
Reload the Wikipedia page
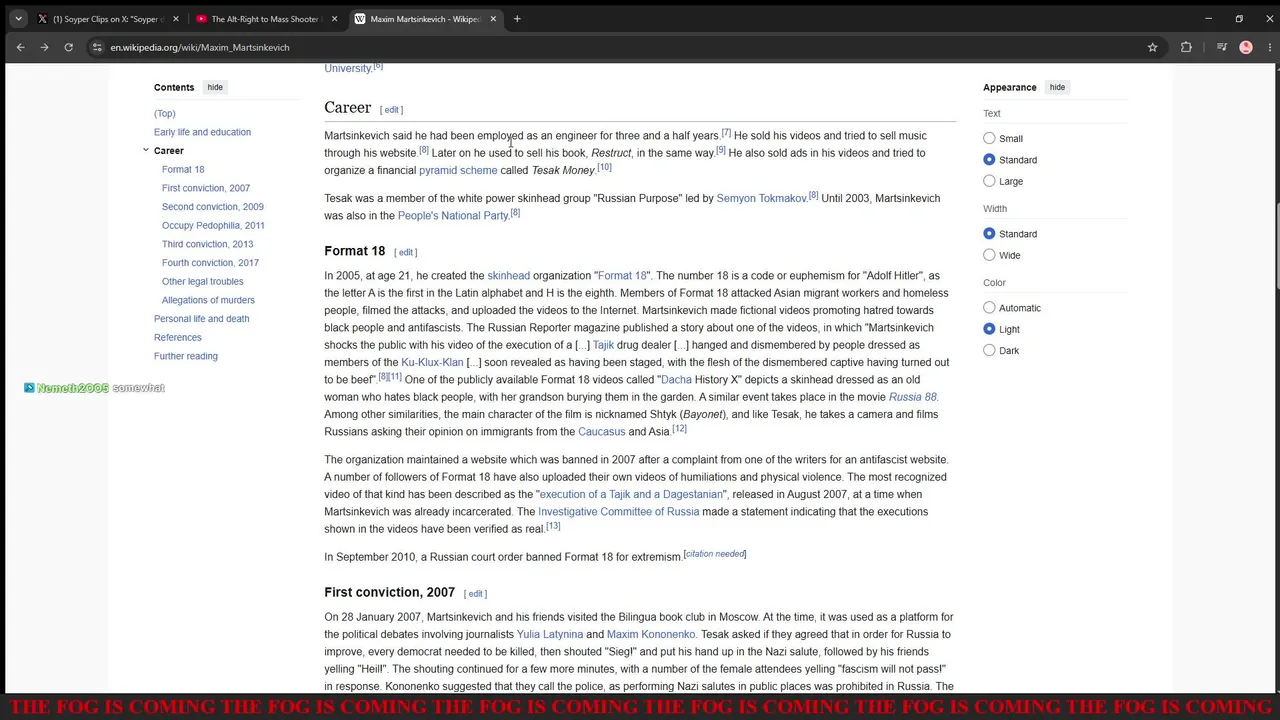[68, 47]
